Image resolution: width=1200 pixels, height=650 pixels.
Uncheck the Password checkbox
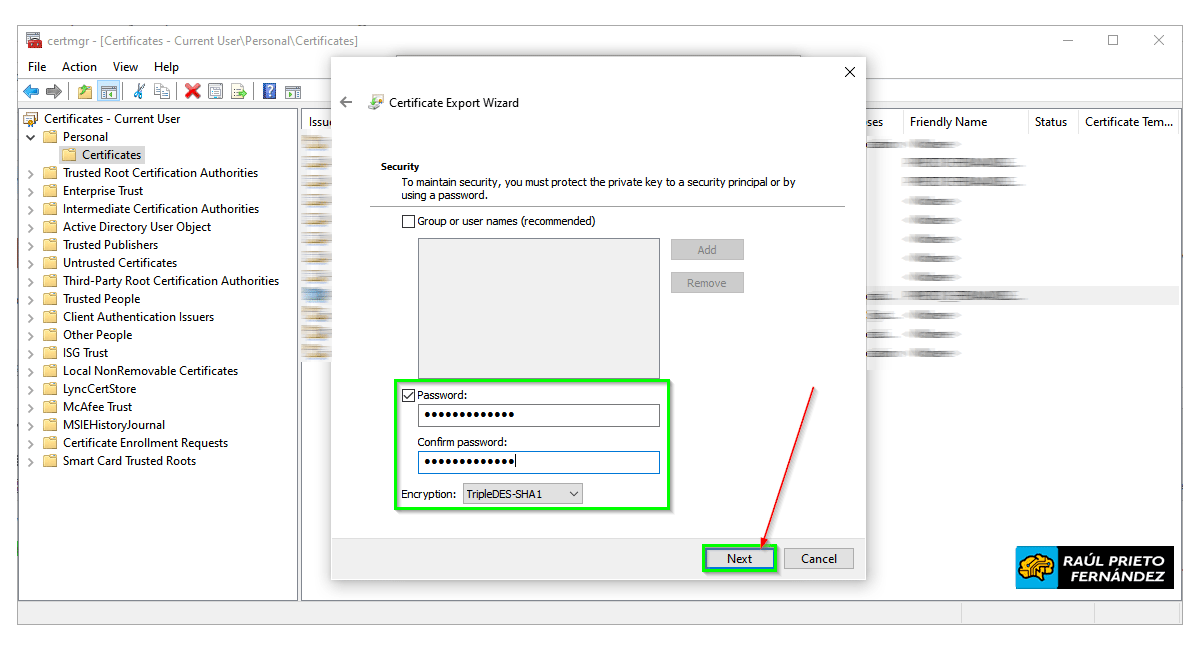pos(408,395)
